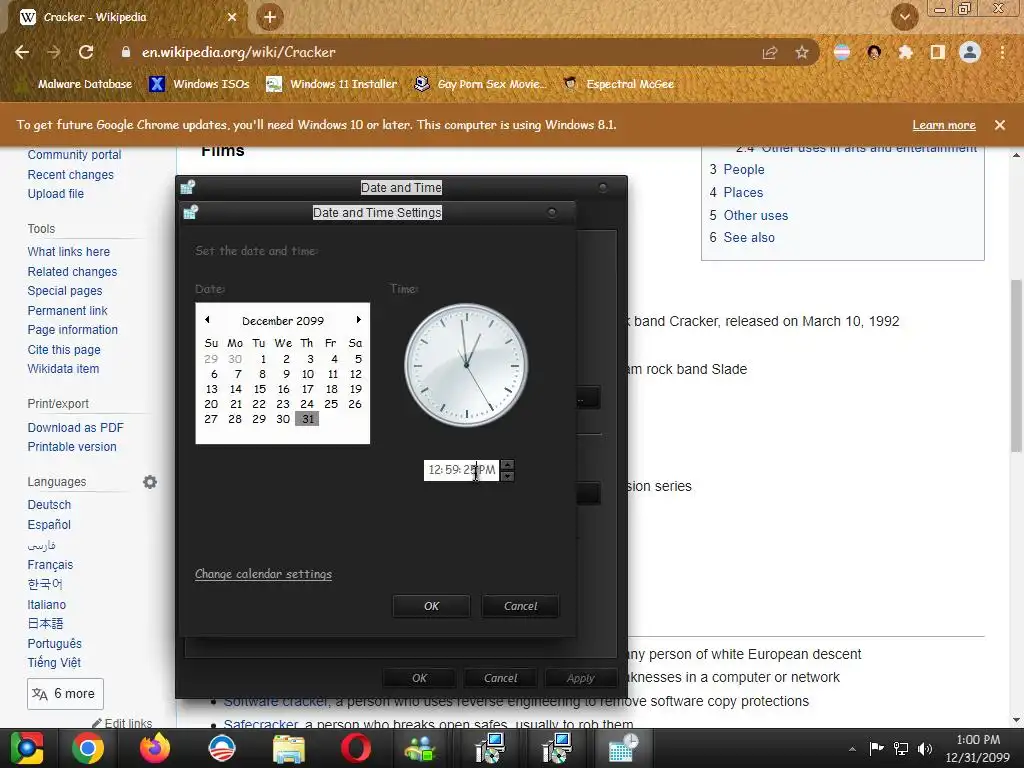Launch Firefox from the taskbar

[155, 748]
